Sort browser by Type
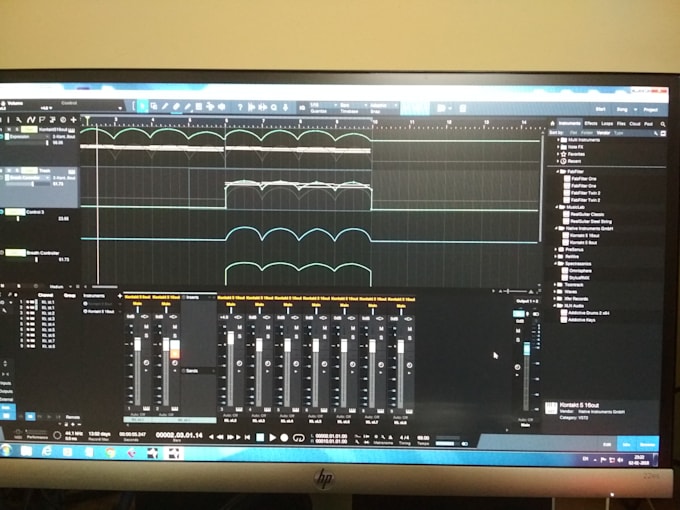The height and width of the screenshot is (510, 680). pyautogui.click(x=618, y=133)
